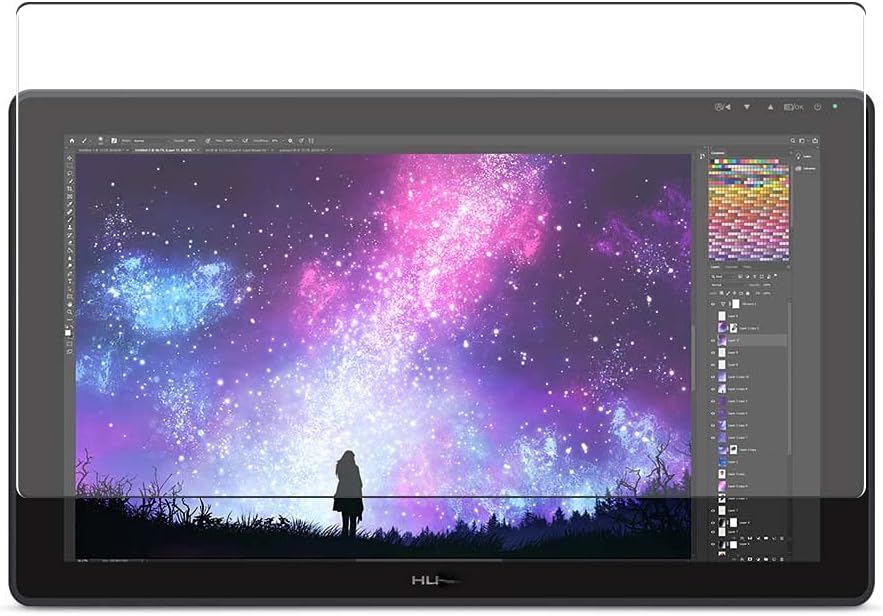Create new group at Layers panel bottom
The image size is (883, 616).
[x=766, y=559]
